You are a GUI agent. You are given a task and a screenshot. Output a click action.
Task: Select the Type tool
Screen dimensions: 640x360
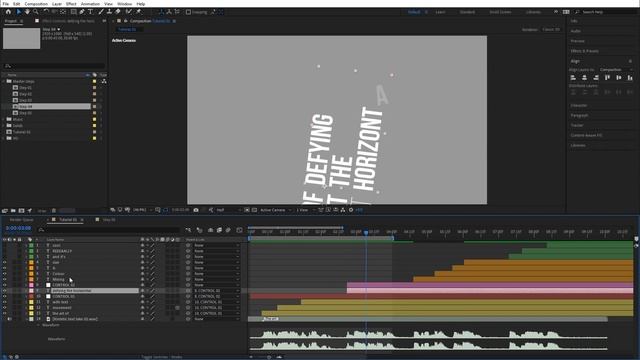[x=90, y=12]
